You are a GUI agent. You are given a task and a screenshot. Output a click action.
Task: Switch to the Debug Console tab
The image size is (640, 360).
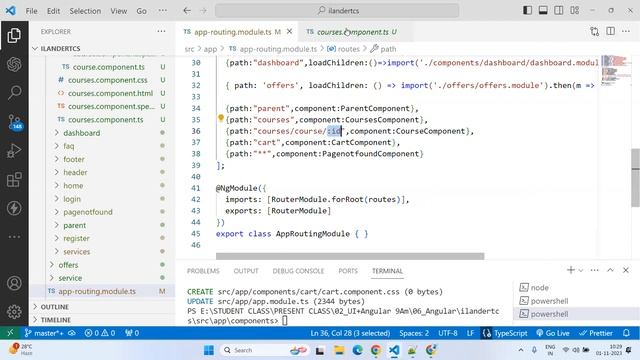(298, 271)
